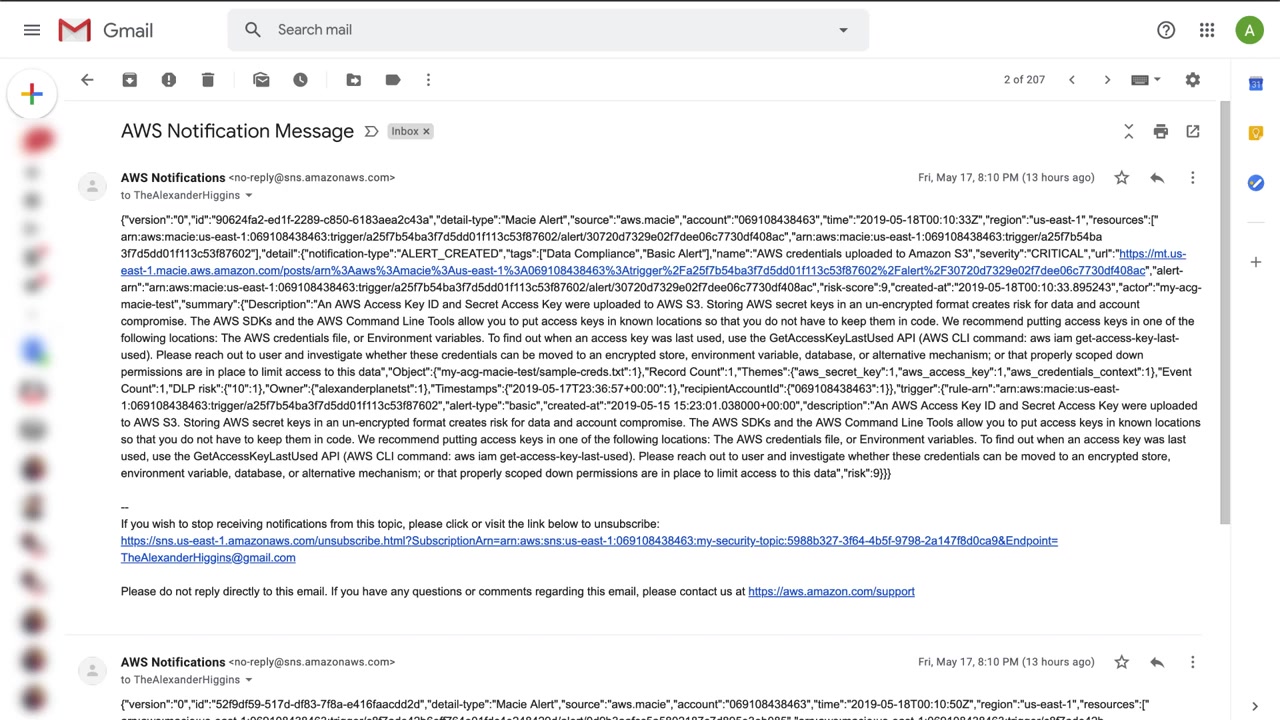This screenshot has height=720, width=1280.
Task: Open the conversation in a new window
Action: point(1193,131)
